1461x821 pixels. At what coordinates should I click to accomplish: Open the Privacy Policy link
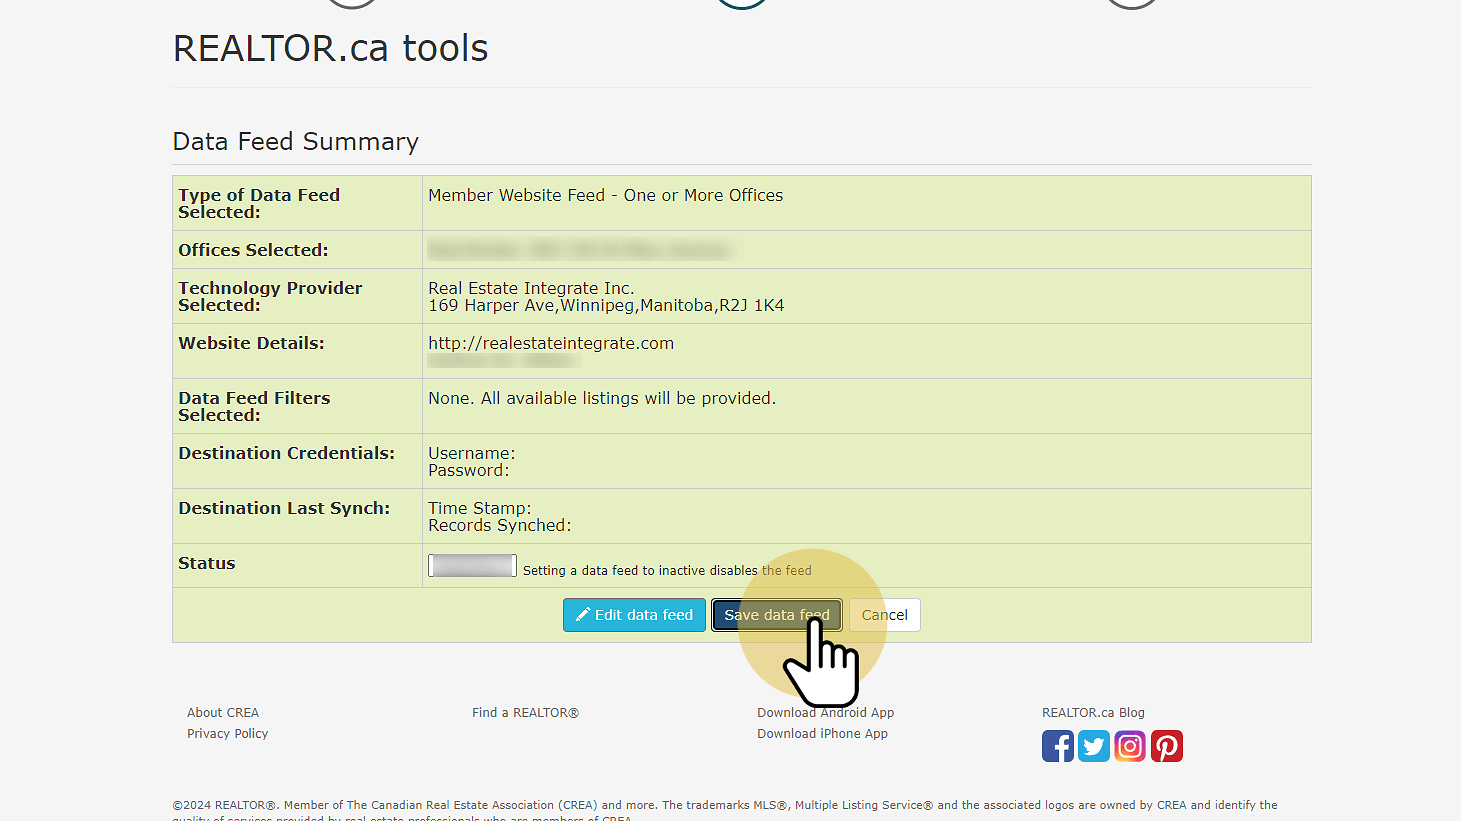(228, 734)
